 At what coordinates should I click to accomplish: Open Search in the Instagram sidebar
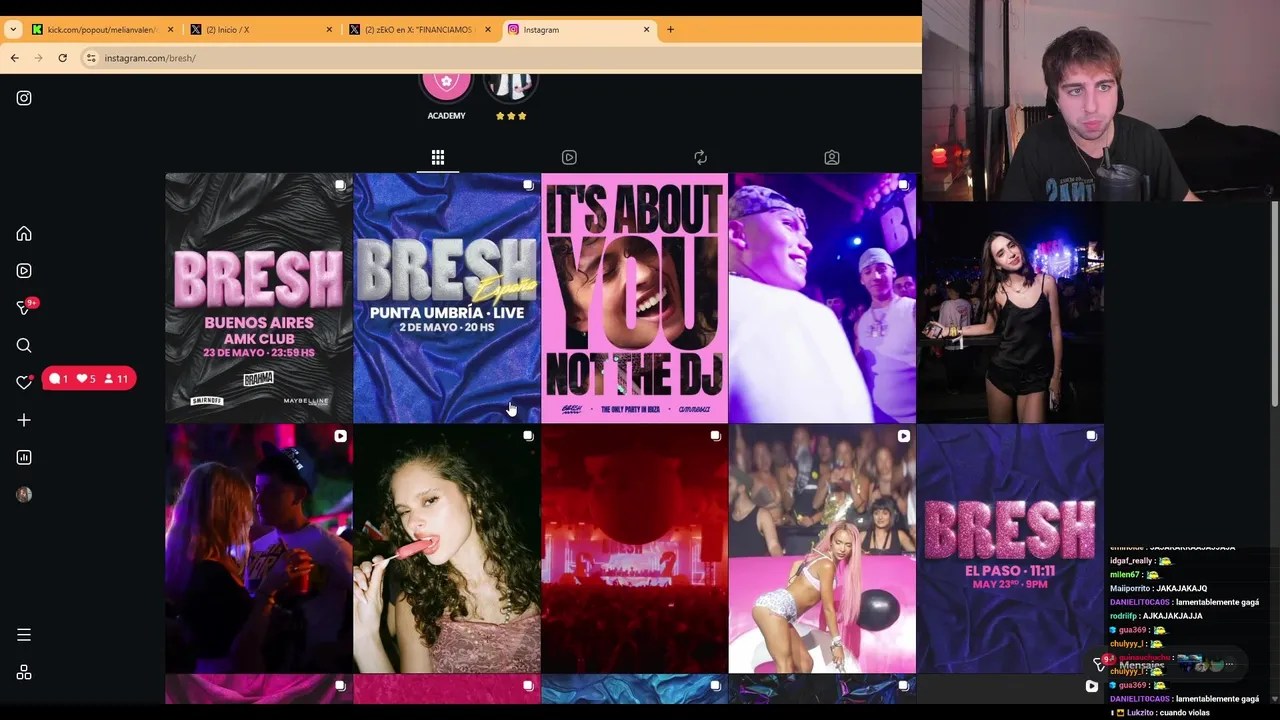click(x=24, y=345)
